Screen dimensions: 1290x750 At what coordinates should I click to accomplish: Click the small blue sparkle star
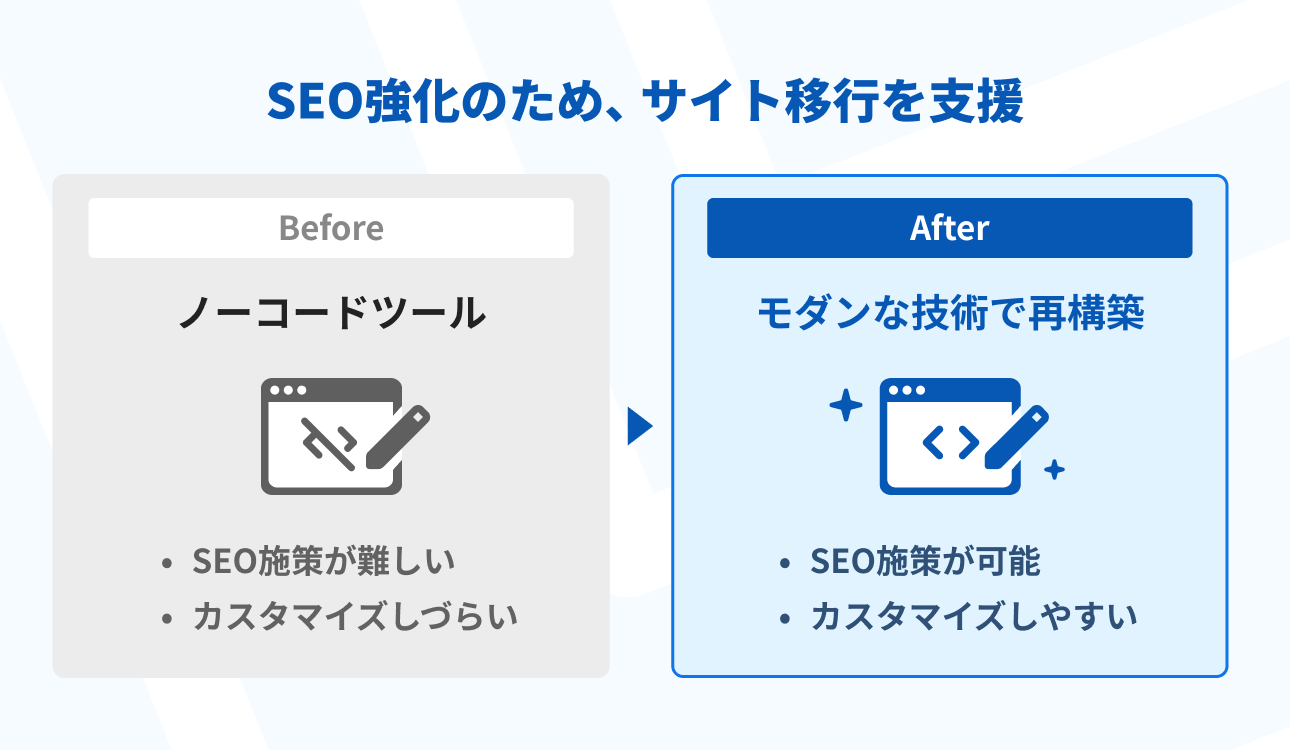coord(1053,469)
